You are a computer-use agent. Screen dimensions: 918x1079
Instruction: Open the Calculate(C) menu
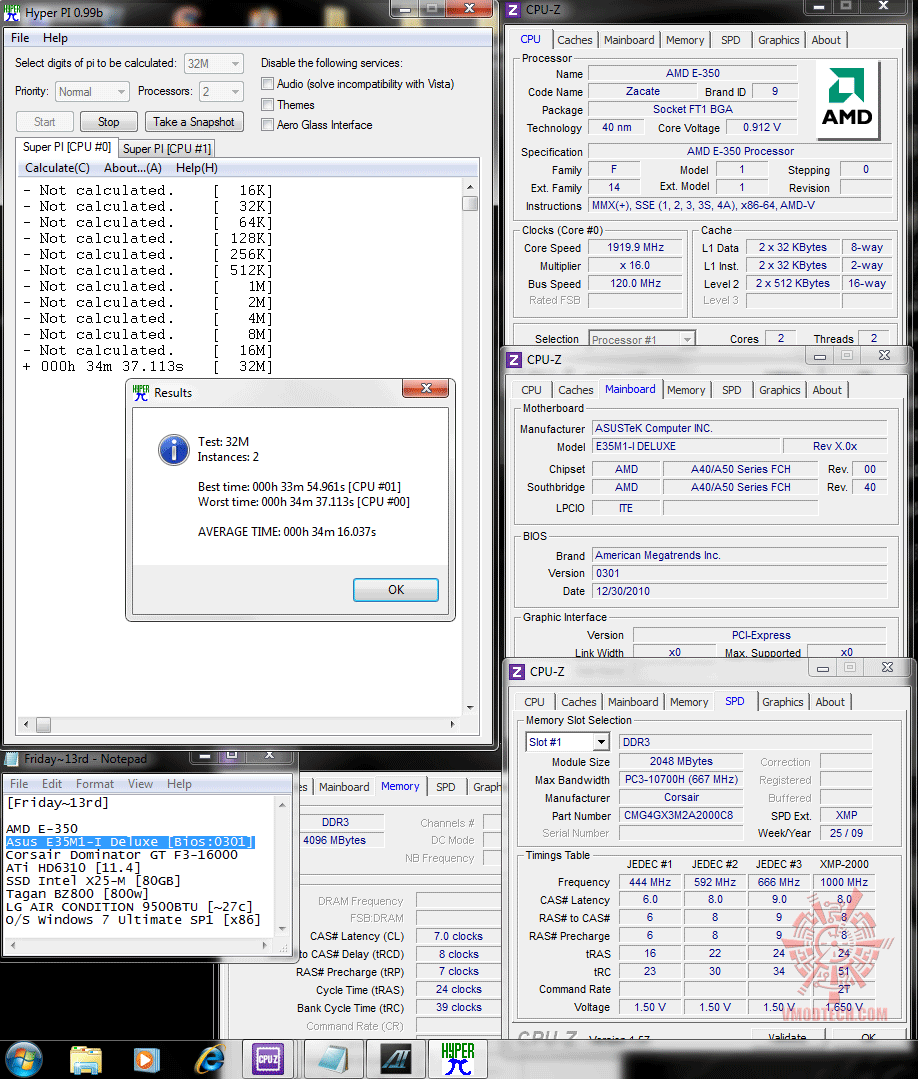click(x=57, y=168)
